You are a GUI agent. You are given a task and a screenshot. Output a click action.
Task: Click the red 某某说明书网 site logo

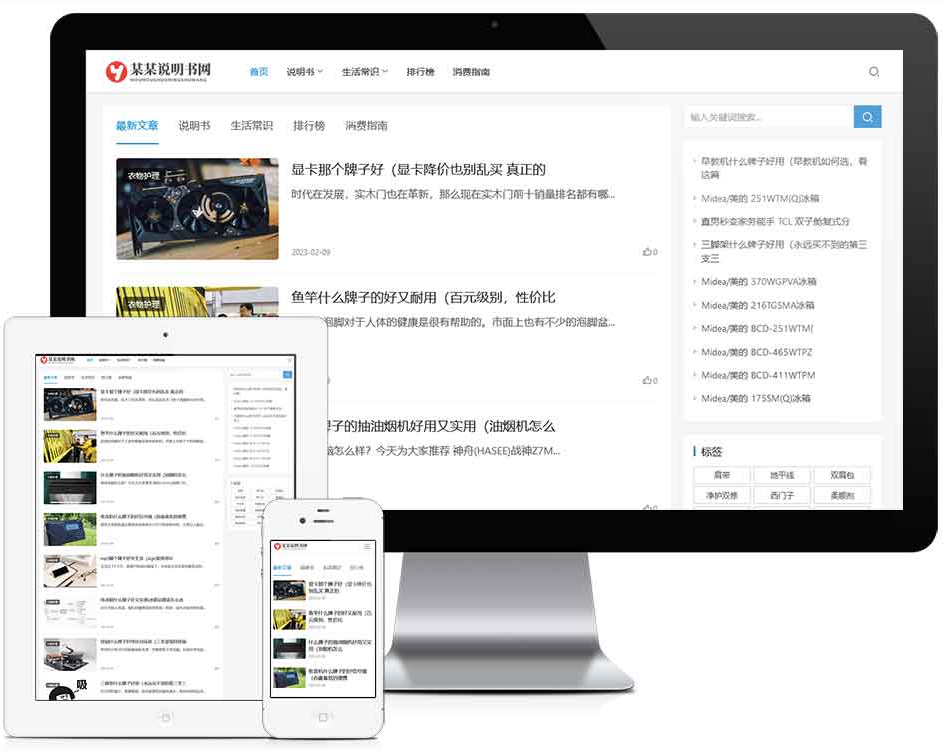[158, 72]
